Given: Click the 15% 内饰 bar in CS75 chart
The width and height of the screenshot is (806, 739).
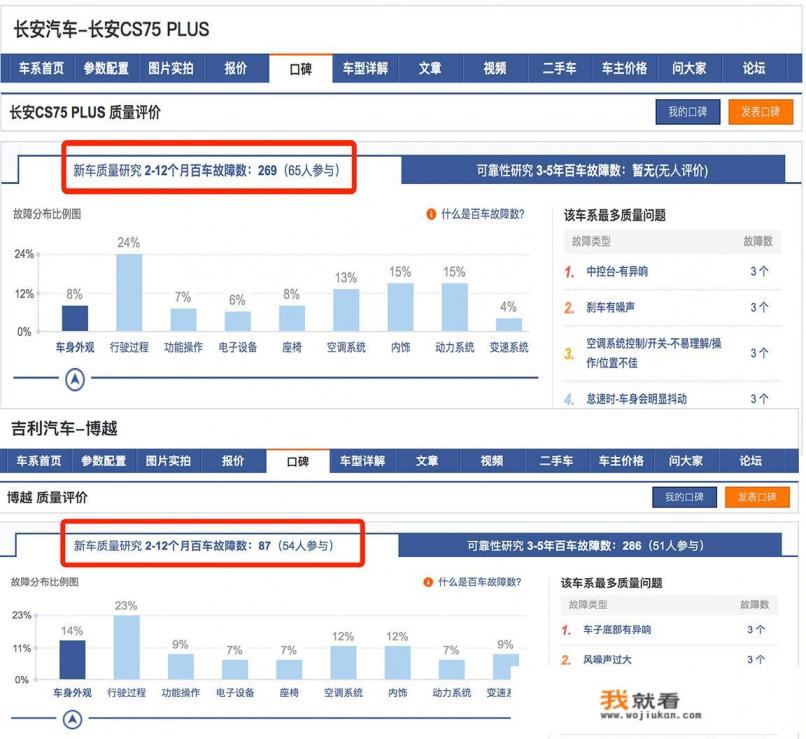Looking at the screenshot, I should click(400, 307).
